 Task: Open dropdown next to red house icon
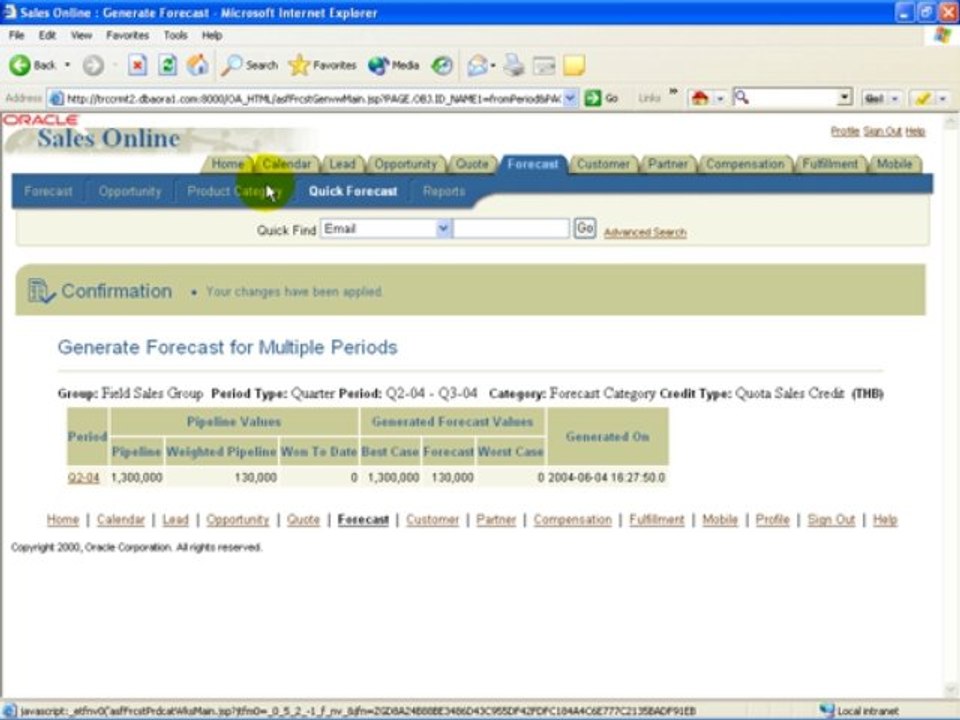[x=720, y=98]
